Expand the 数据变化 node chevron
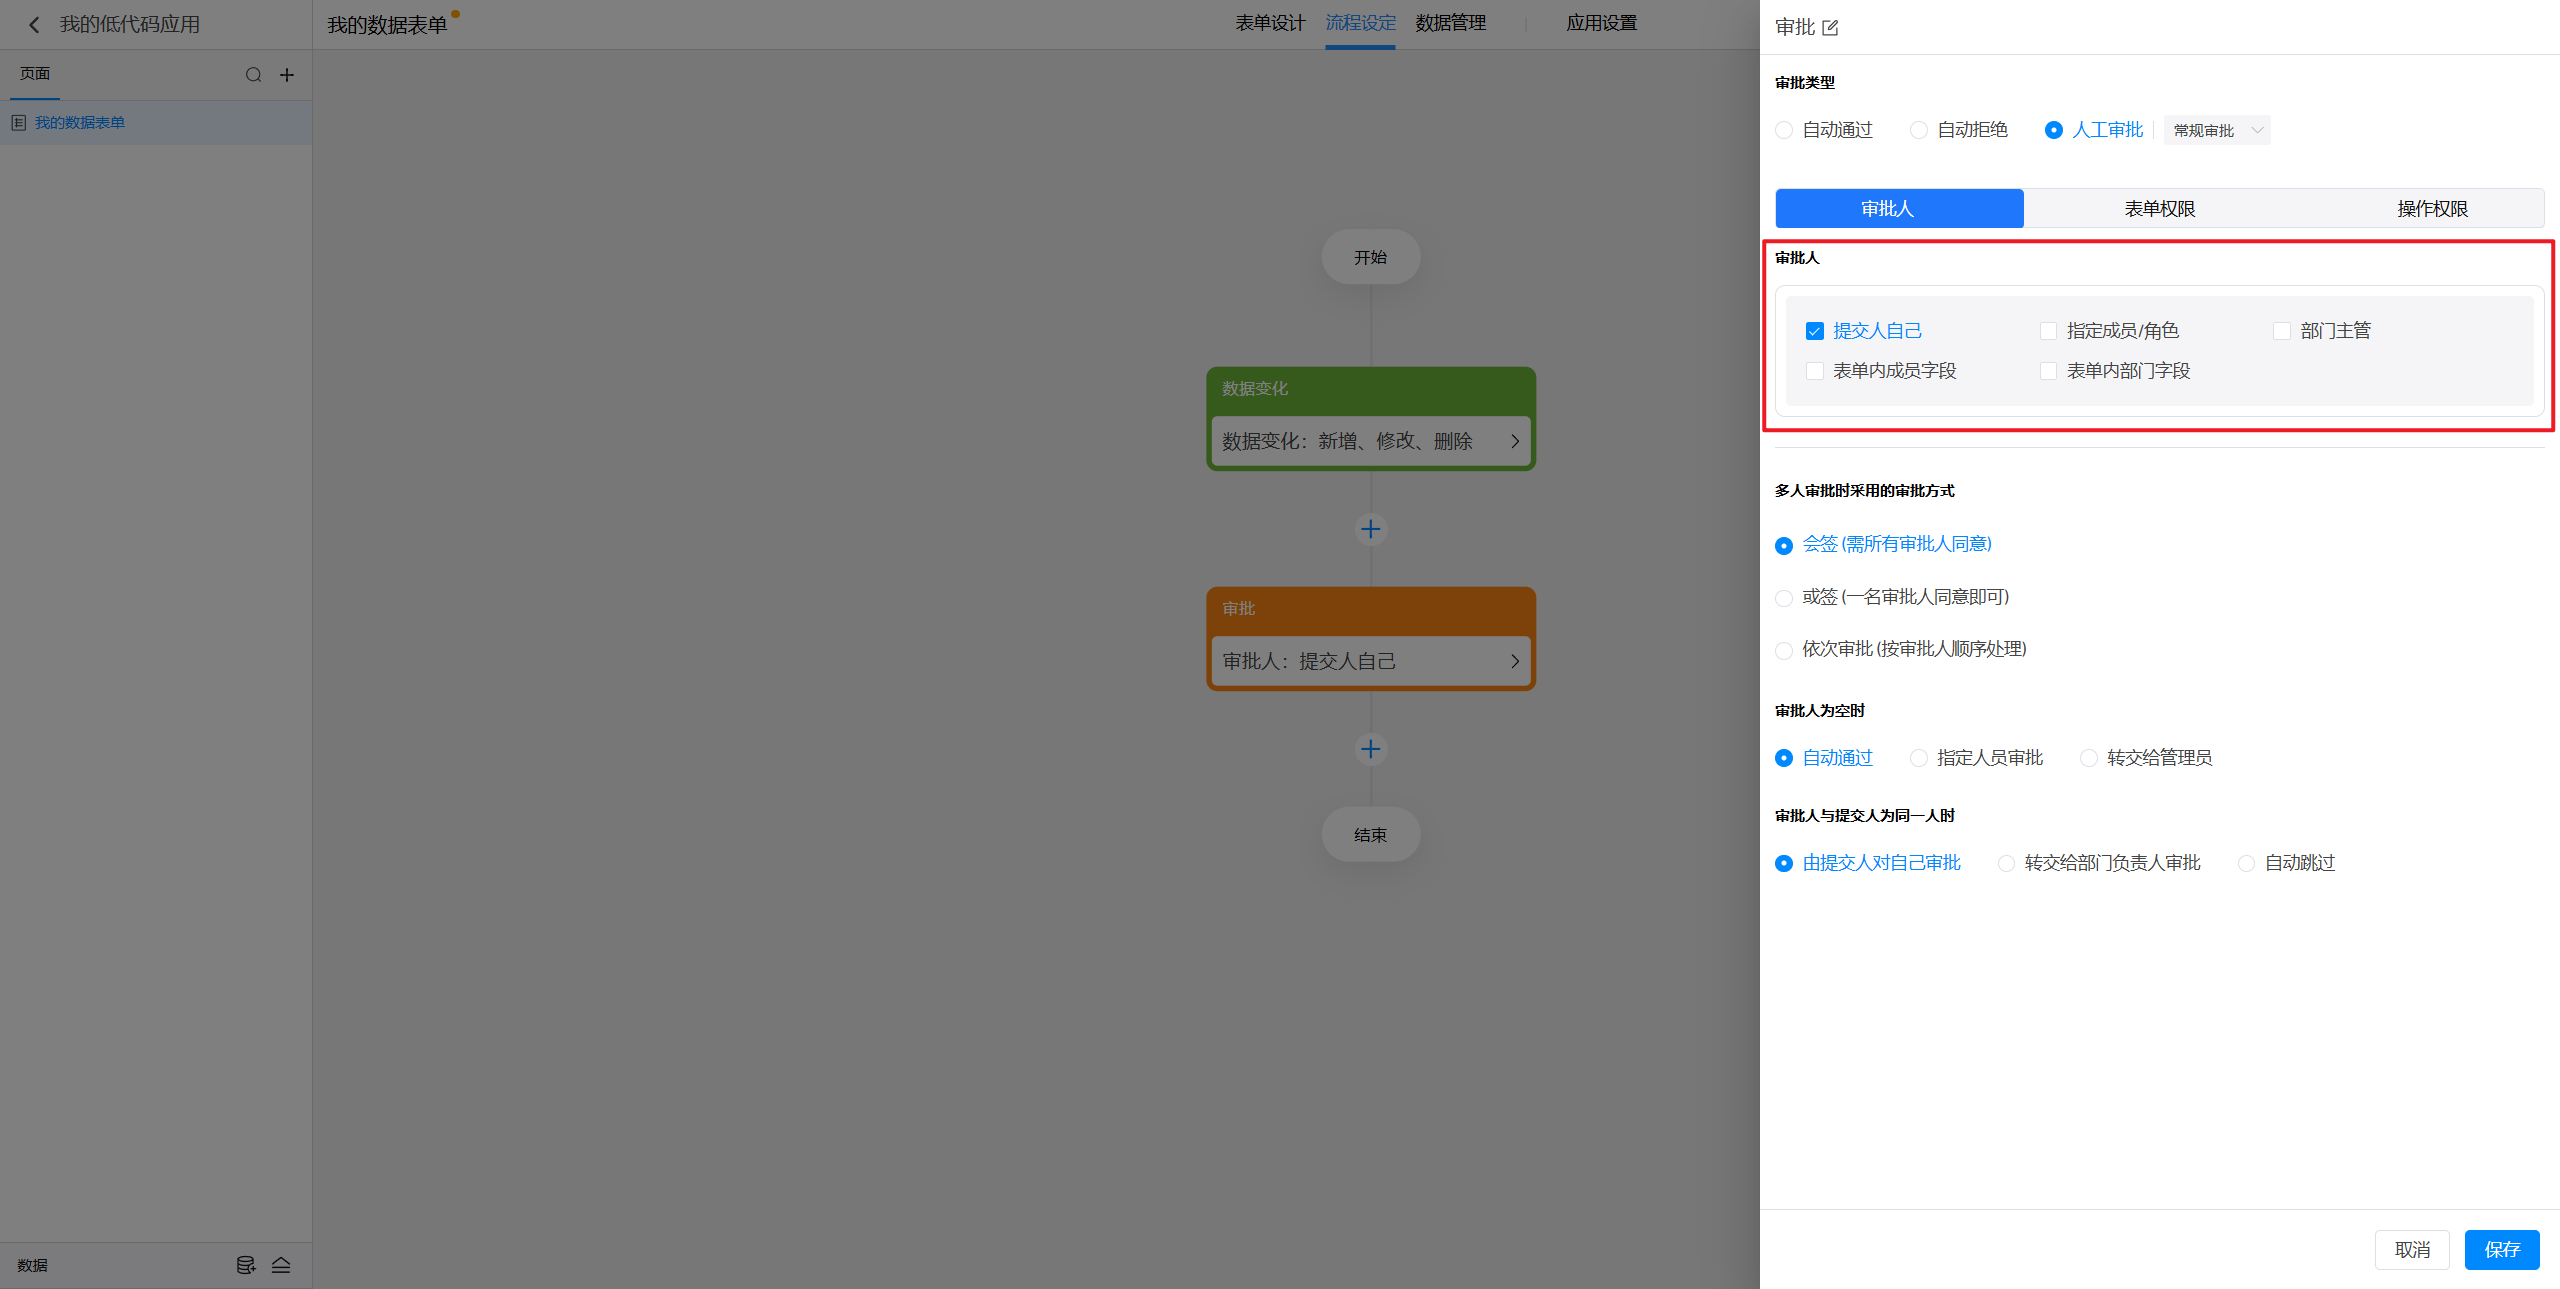The image size is (2560, 1289). point(1514,441)
